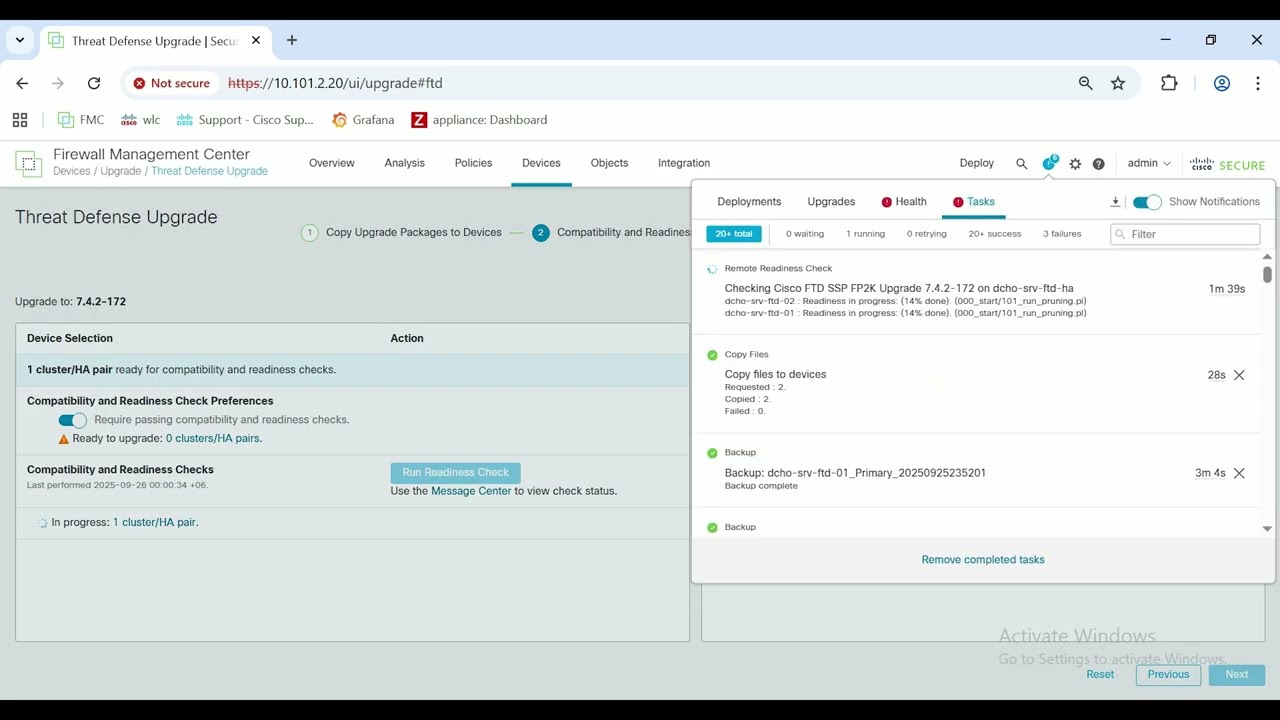The width and height of the screenshot is (1280, 720).
Task: Reload the page with refresh icon
Action: pos(94,83)
